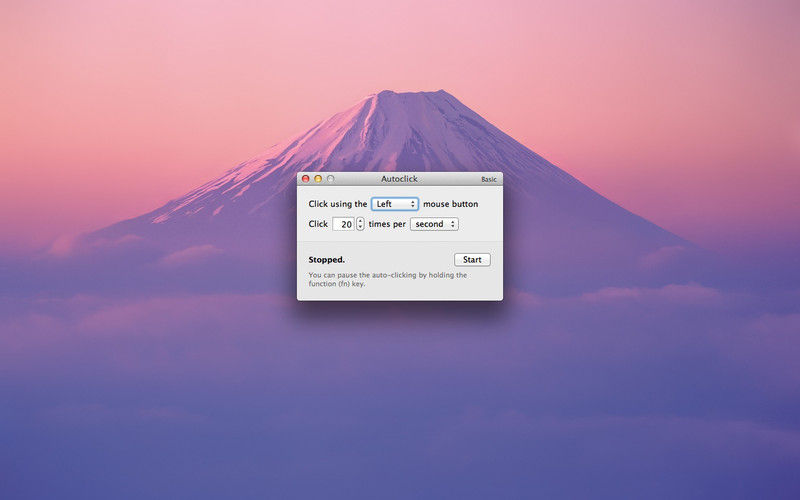Start auto-clicking with the Start button
The width and height of the screenshot is (800, 500).
[472, 260]
